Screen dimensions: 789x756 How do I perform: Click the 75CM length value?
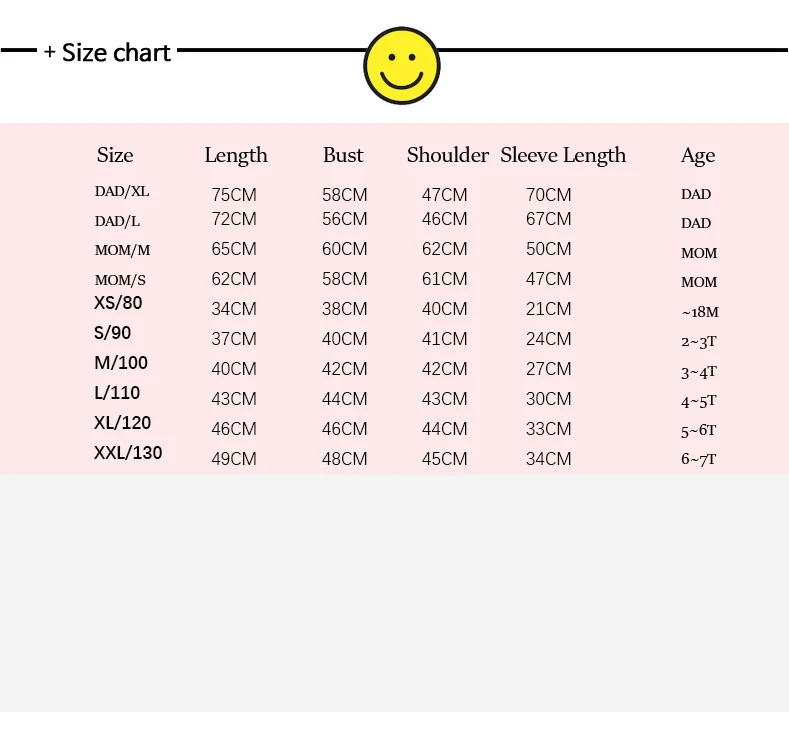pyautogui.click(x=234, y=195)
